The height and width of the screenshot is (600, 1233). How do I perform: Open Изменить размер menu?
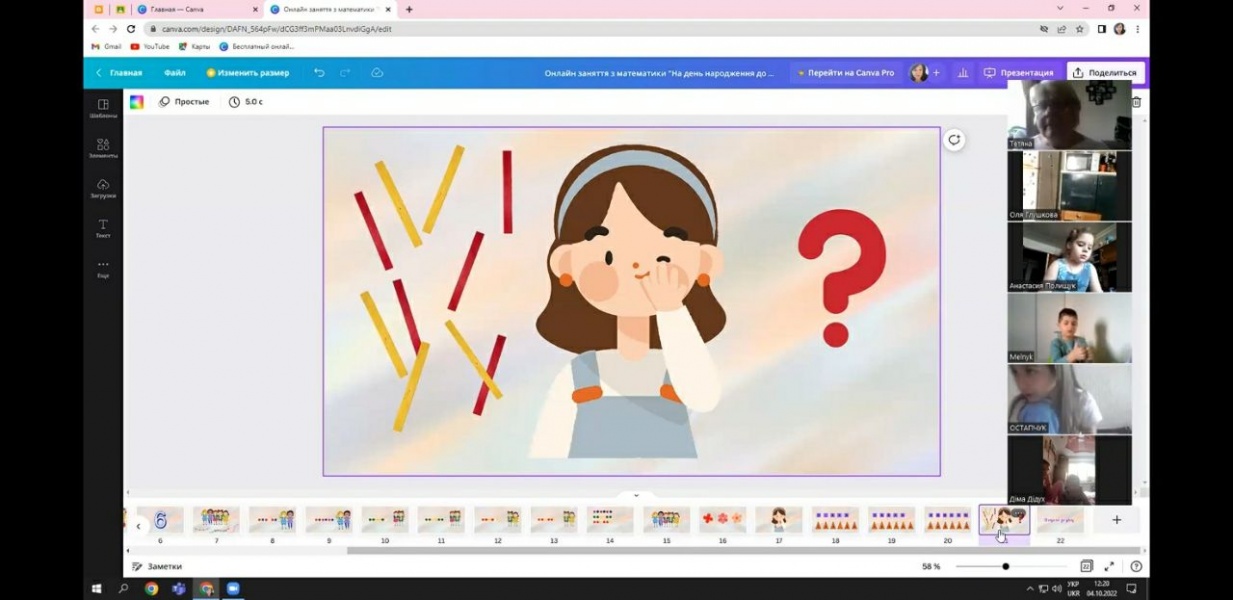click(x=248, y=73)
